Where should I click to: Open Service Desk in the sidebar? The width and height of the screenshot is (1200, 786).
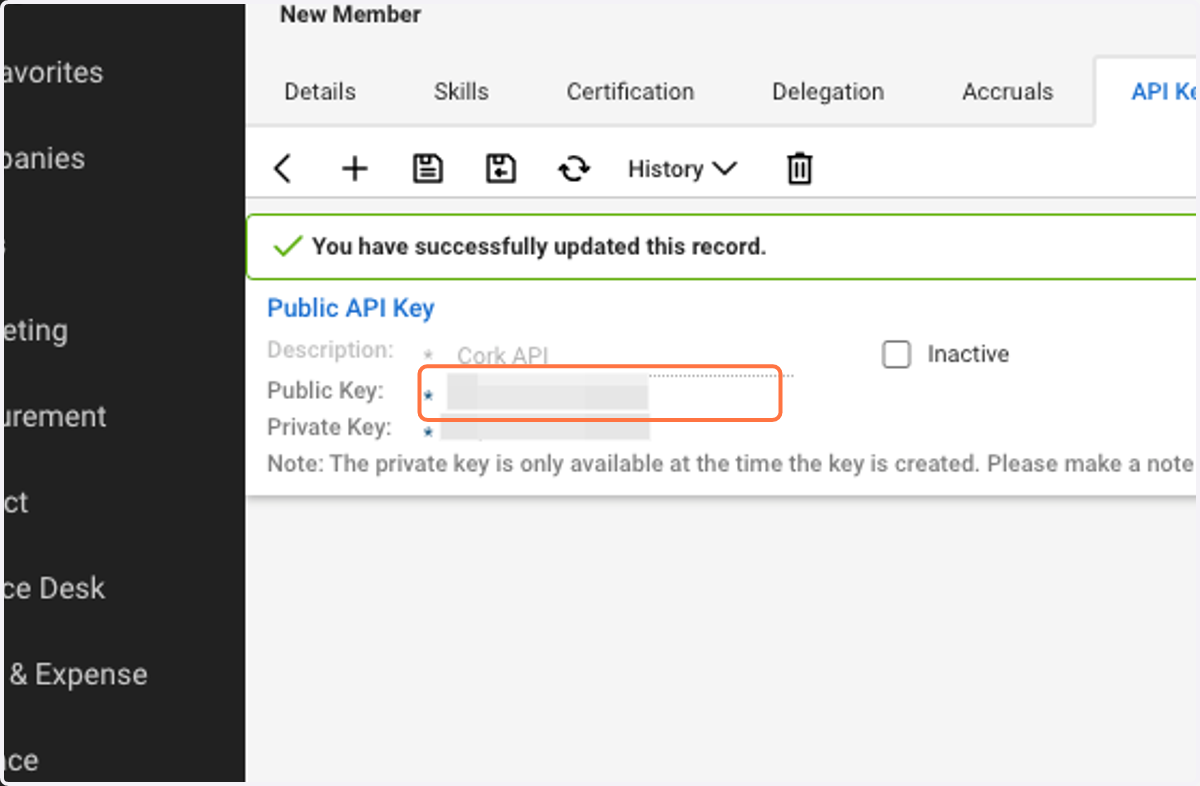[x=53, y=588]
